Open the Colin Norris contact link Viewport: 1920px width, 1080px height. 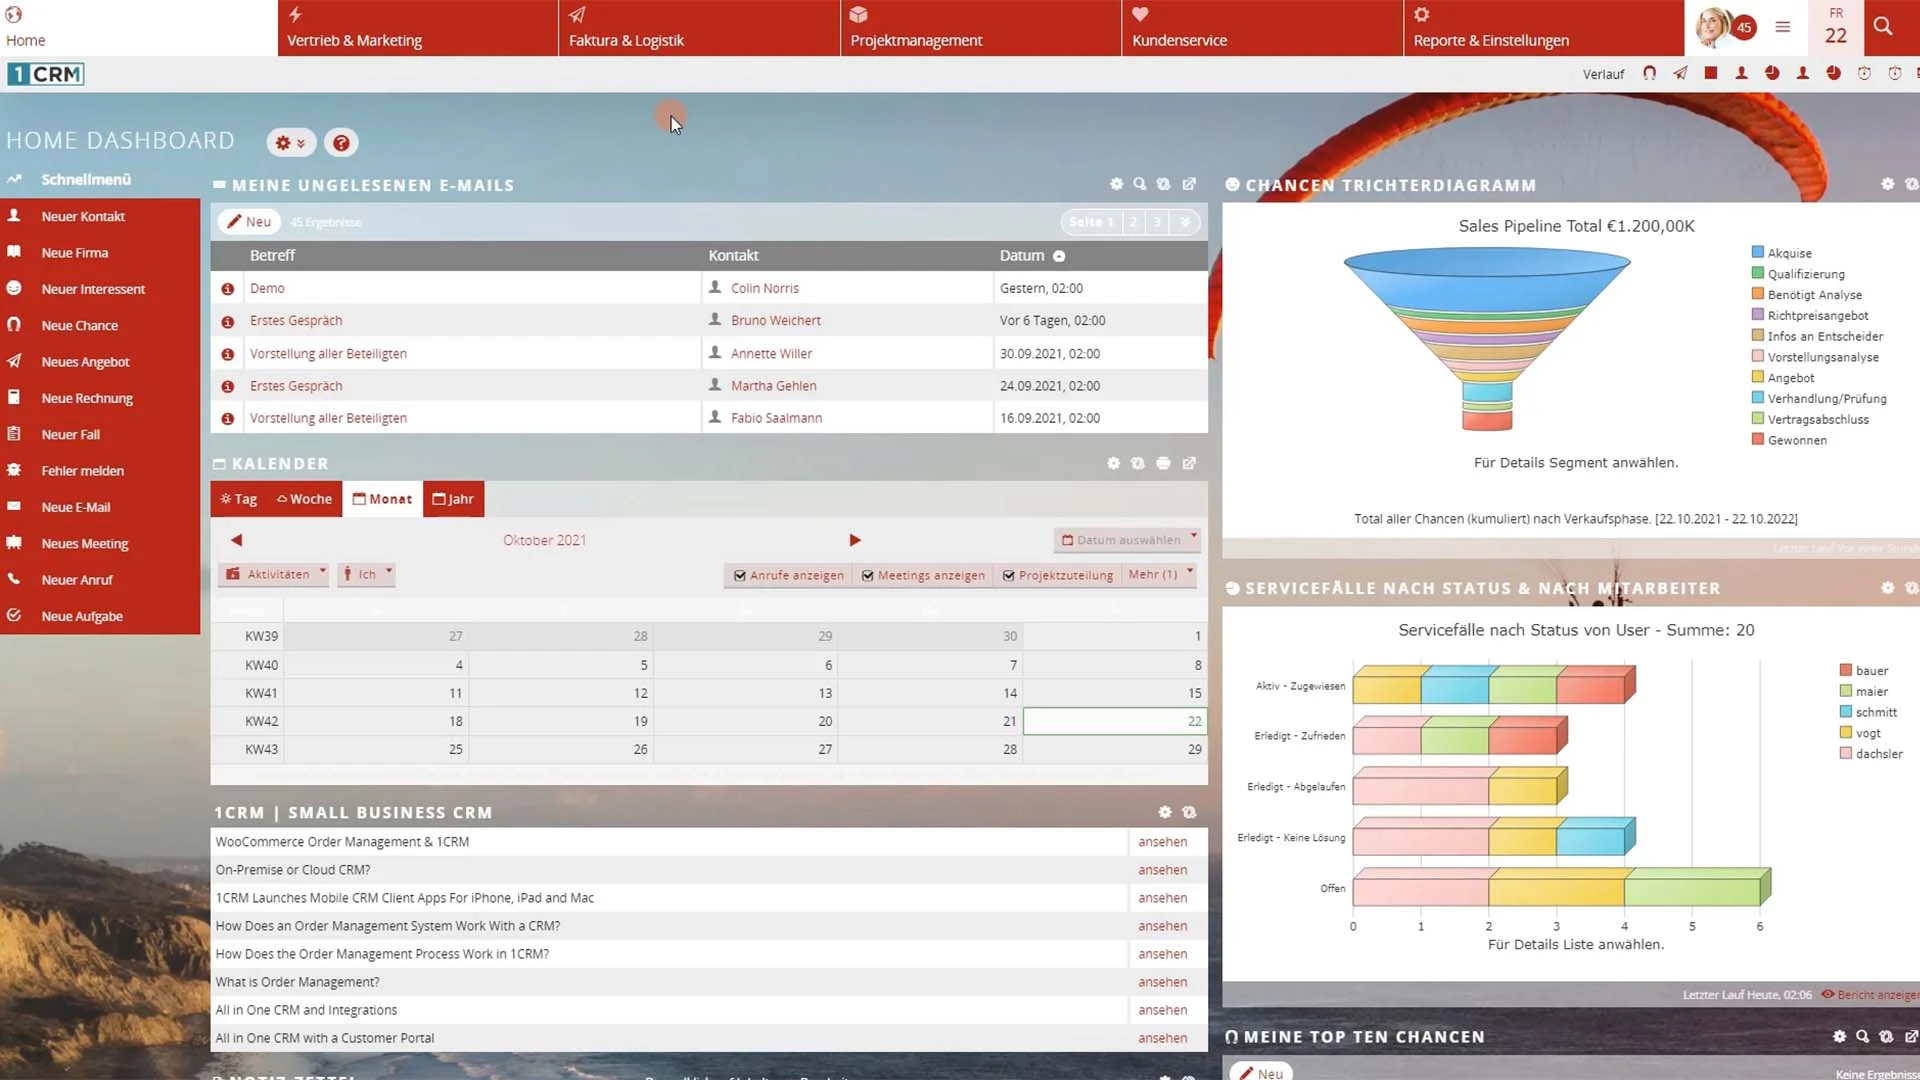click(x=764, y=288)
